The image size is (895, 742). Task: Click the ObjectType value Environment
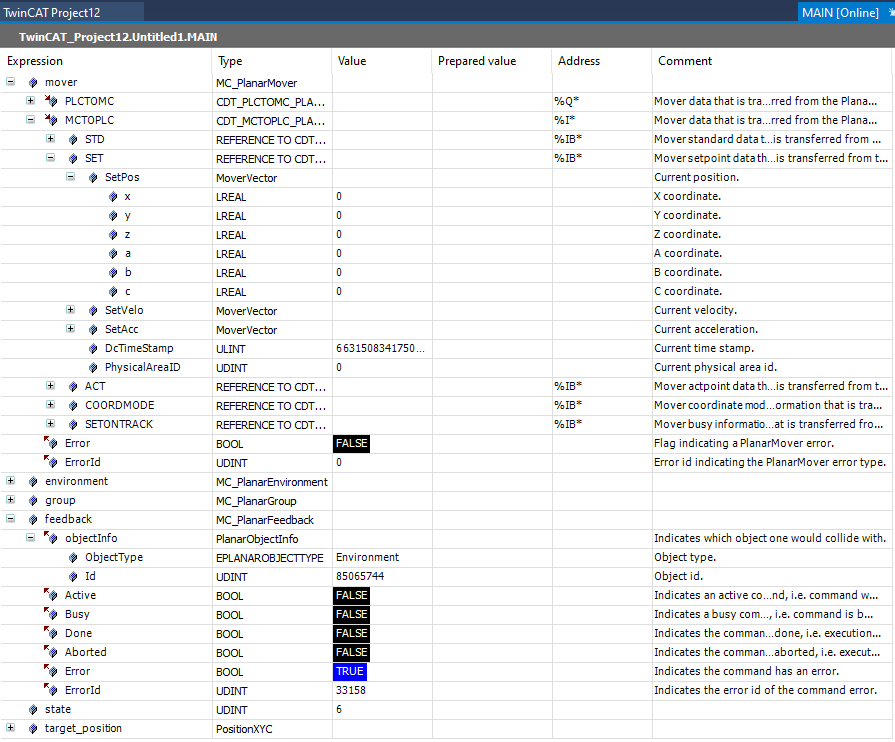367,557
